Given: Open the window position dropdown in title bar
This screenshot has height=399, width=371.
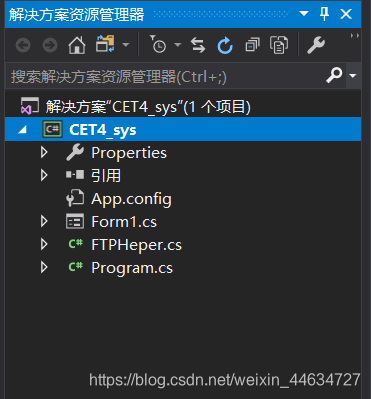Looking at the screenshot, I should click(304, 14).
